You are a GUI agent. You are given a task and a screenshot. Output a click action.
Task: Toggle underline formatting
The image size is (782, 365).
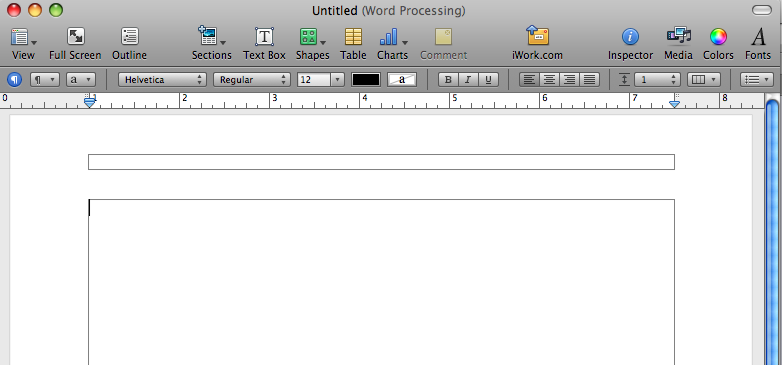point(488,80)
